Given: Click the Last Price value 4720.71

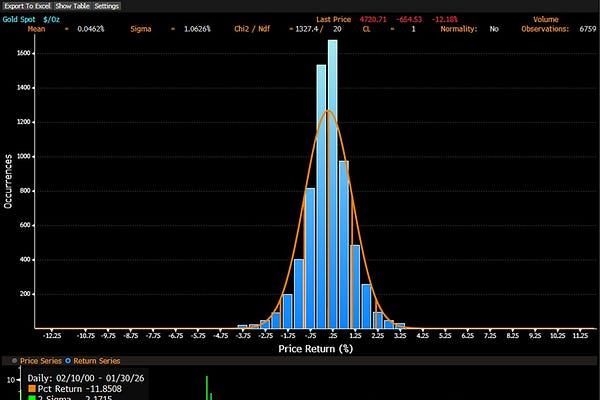Looking at the screenshot, I should [373, 19].
